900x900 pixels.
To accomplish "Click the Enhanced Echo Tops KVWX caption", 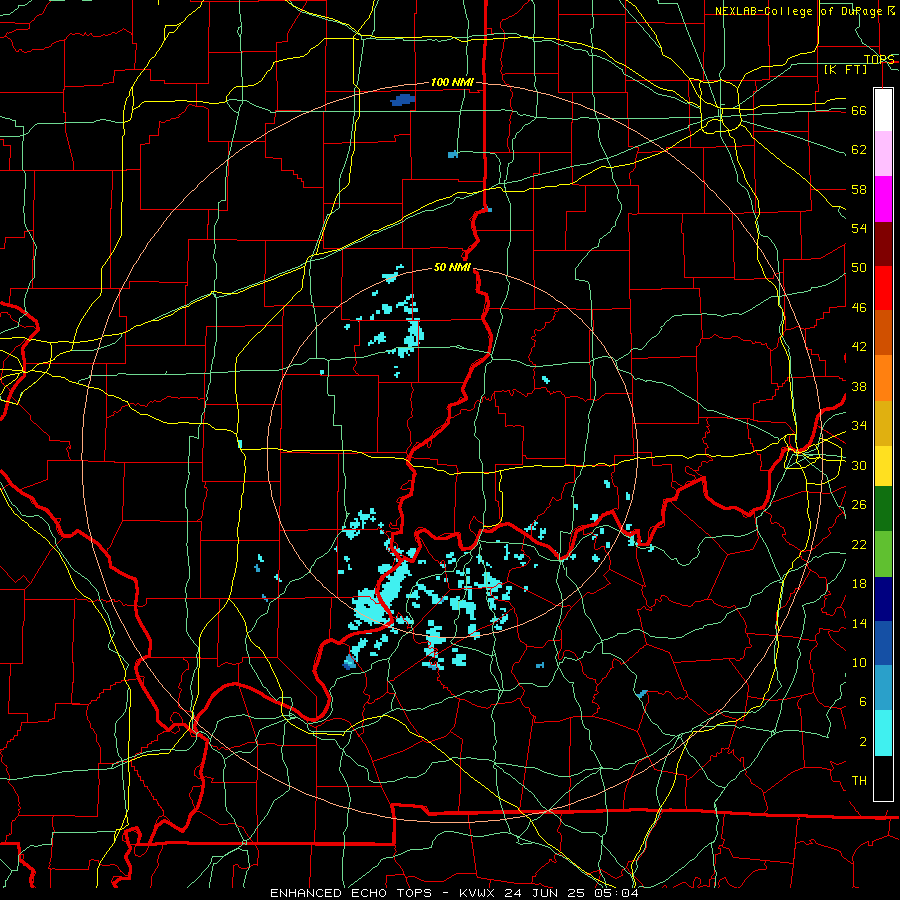I will (x=454, y=893).
